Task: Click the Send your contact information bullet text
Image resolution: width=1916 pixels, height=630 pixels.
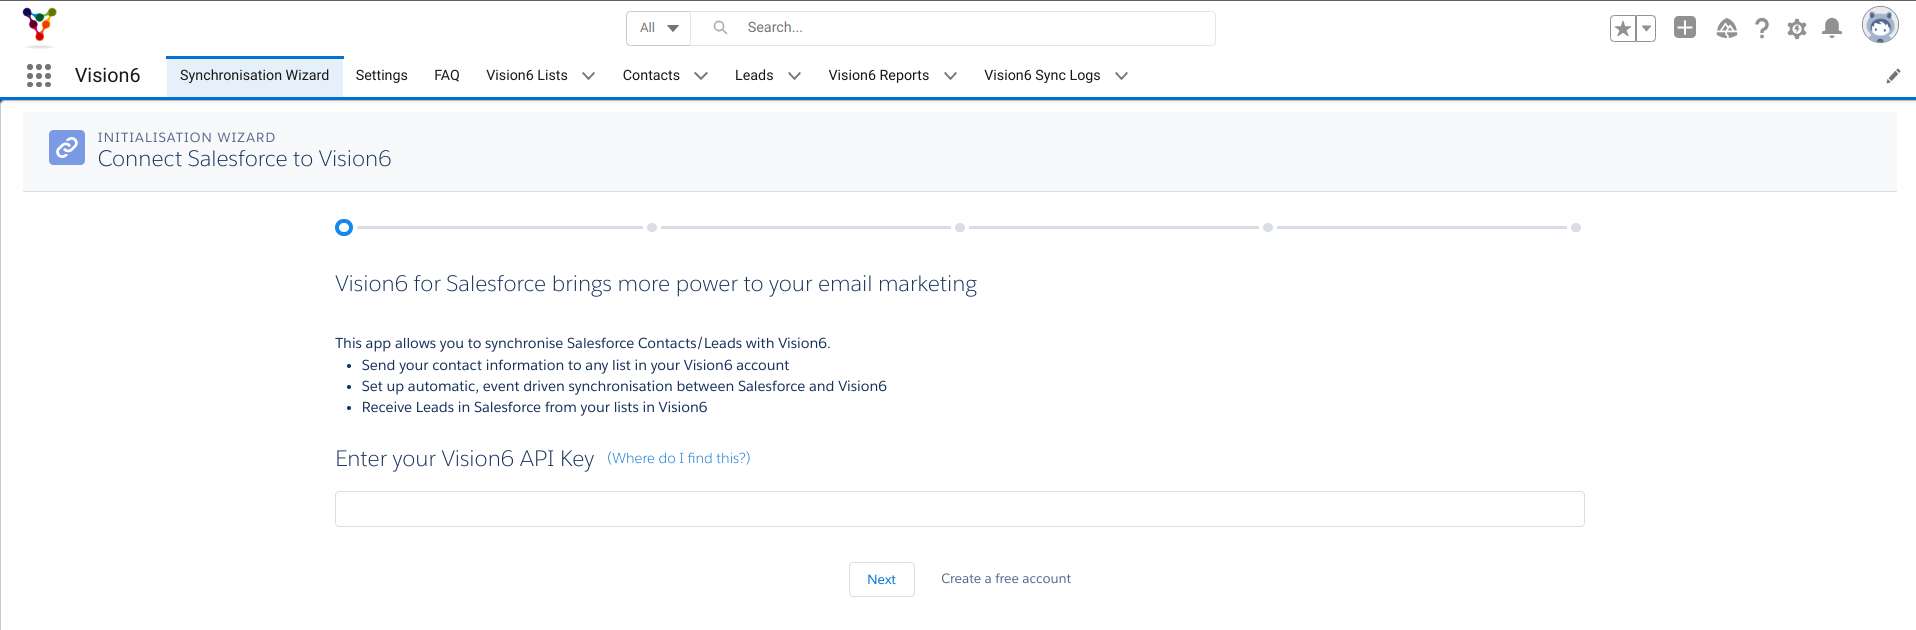Action: [575, 366]
